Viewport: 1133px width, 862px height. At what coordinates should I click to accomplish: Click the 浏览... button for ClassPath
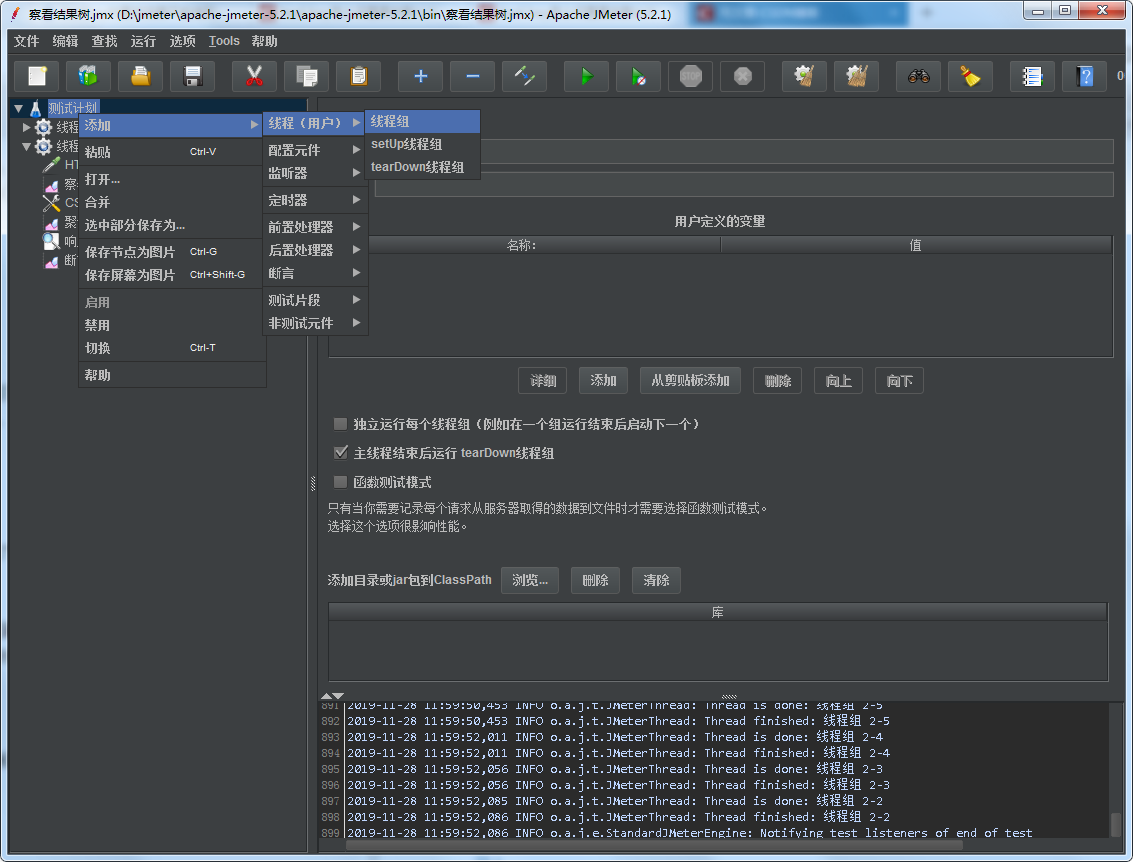coord(530,580)
